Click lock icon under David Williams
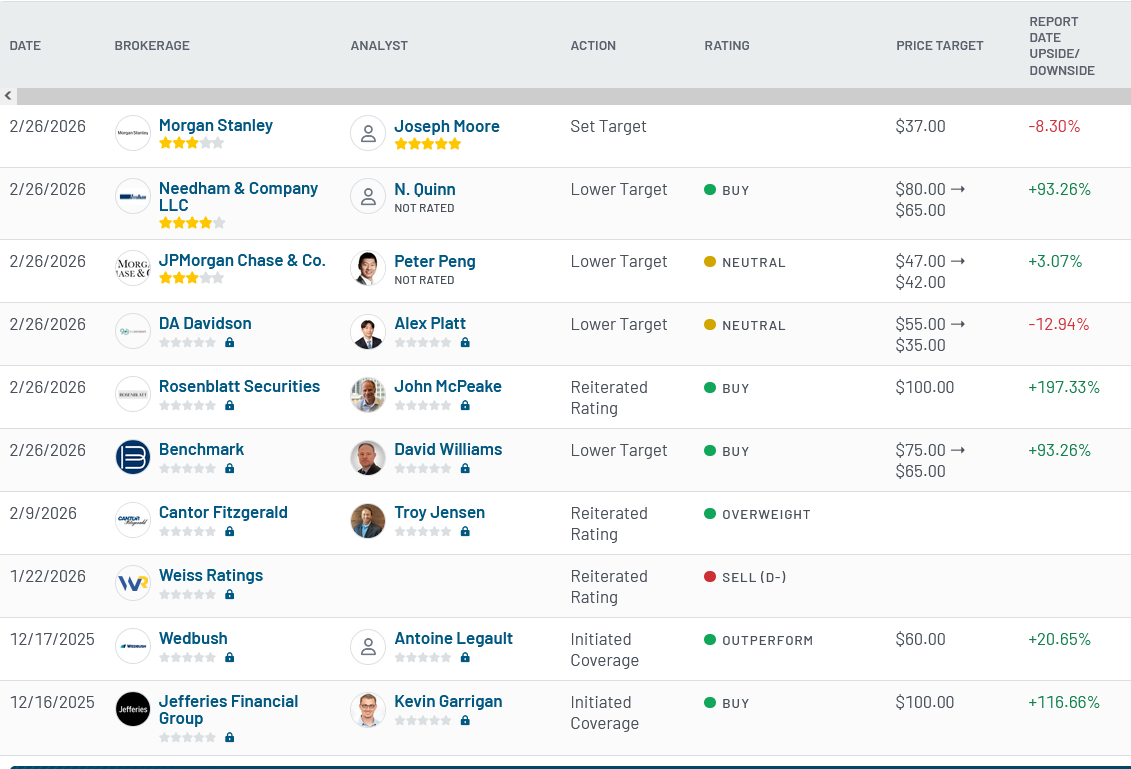 click(x=465, y=468)
